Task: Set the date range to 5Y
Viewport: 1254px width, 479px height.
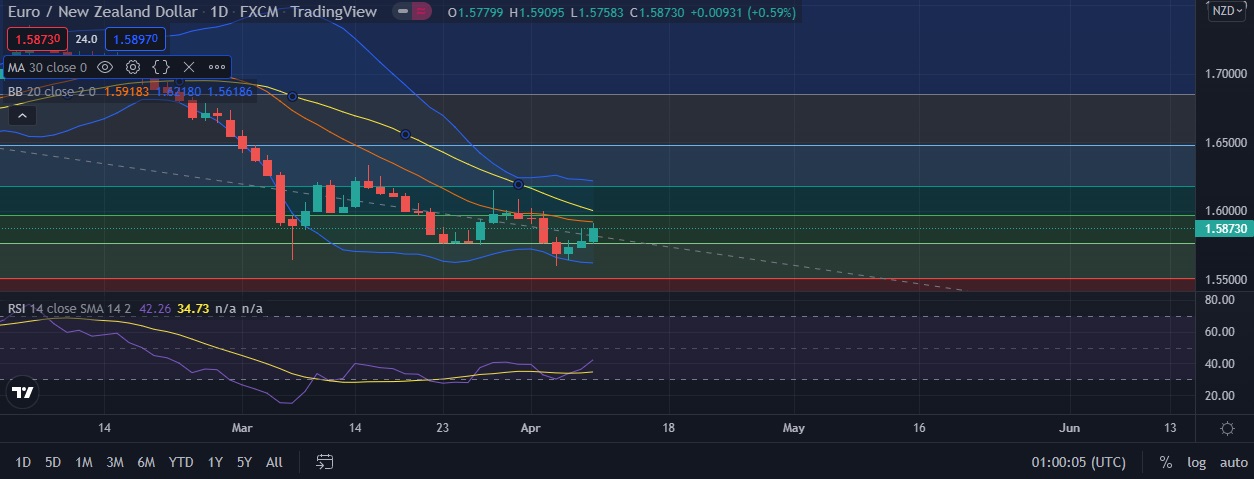Action: tap(244, 462)
